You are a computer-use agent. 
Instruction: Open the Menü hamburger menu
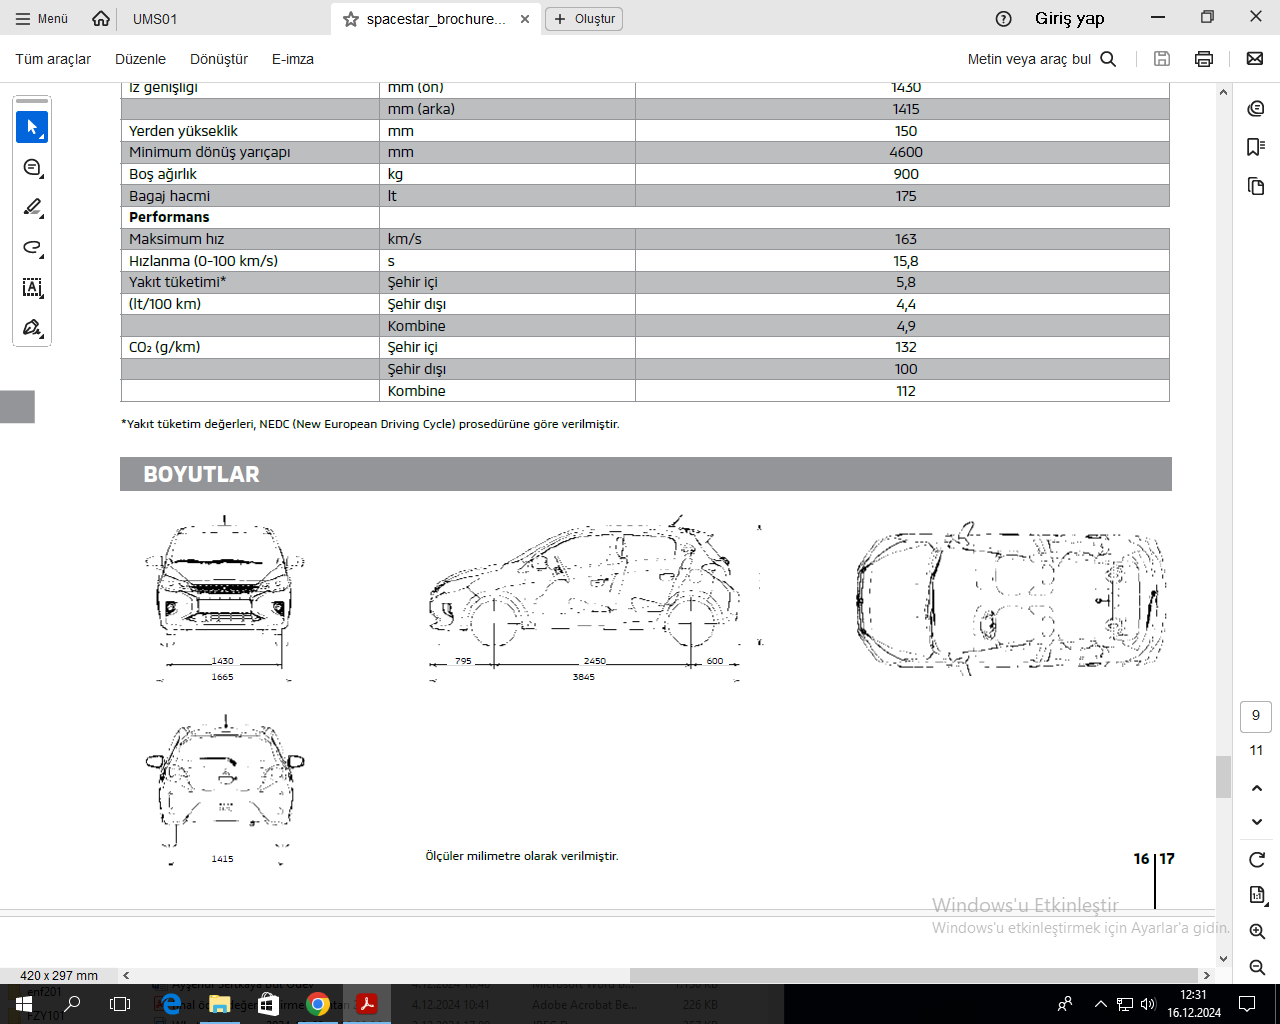click(42, 19)
